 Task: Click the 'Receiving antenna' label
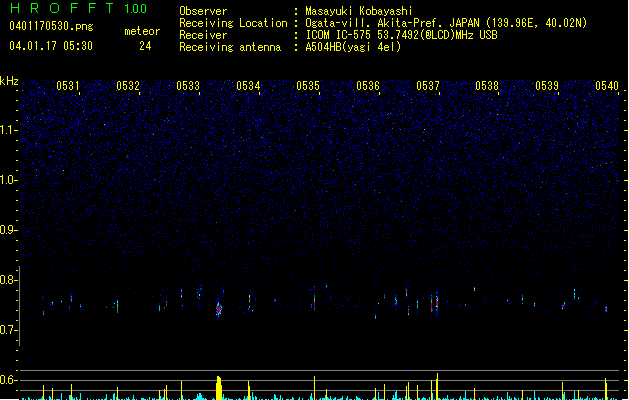[x=230, y=47]
